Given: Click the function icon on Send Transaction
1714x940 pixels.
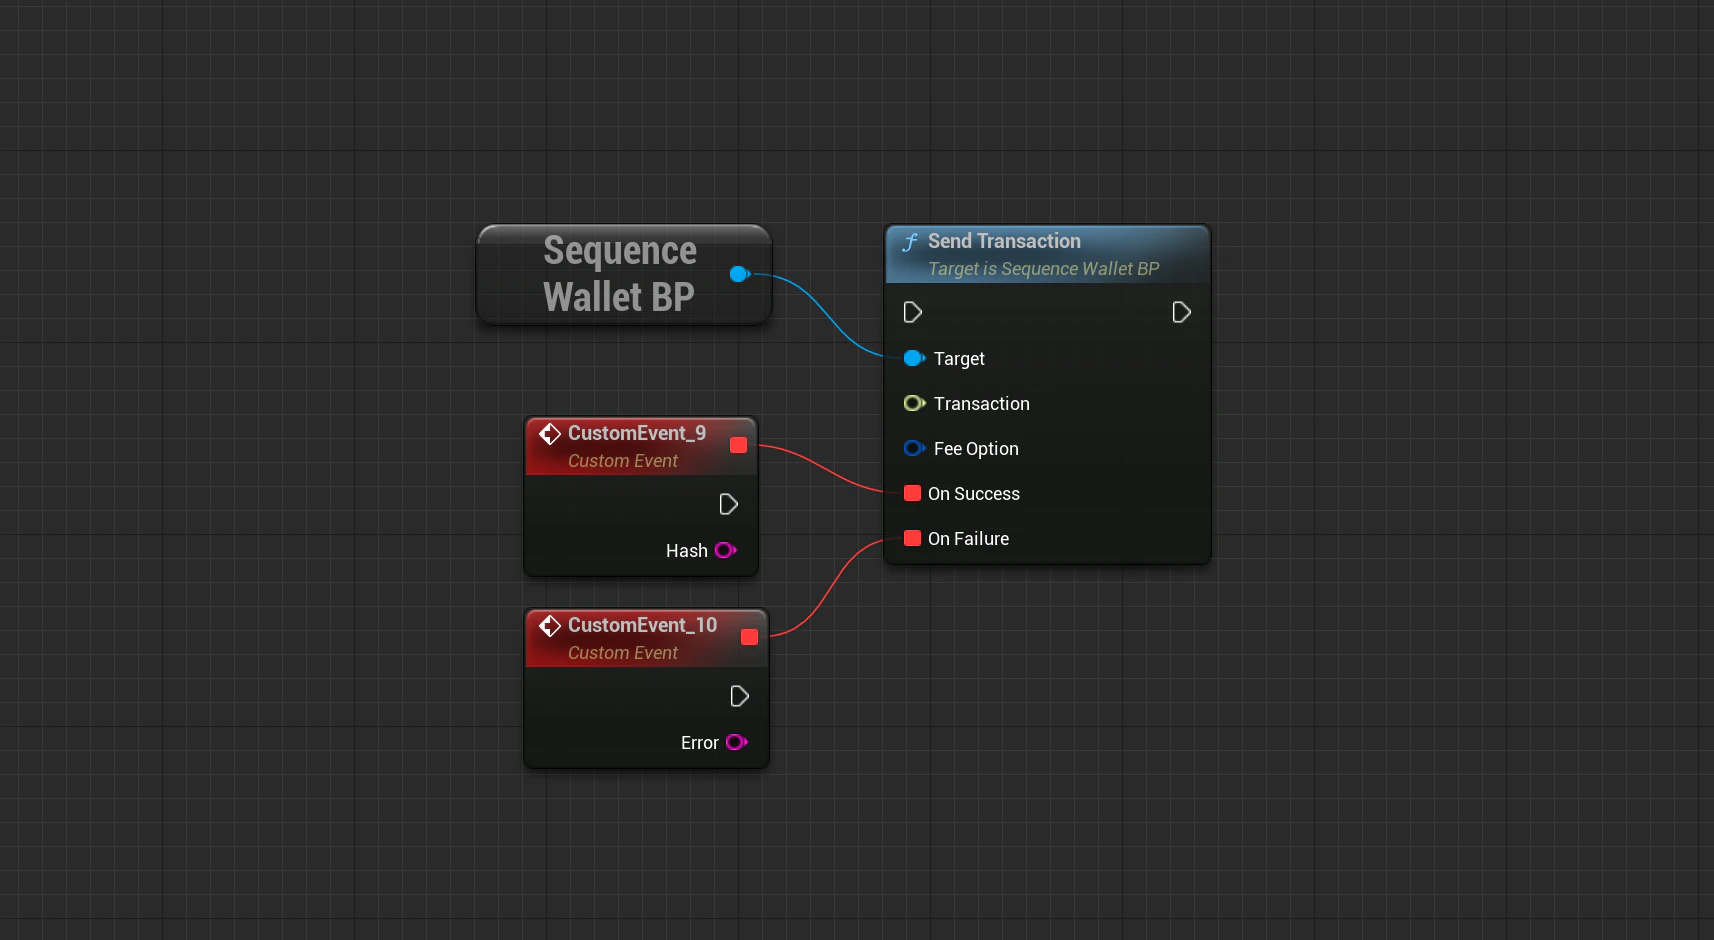Looking at the screenshot, I should (910, 242).
